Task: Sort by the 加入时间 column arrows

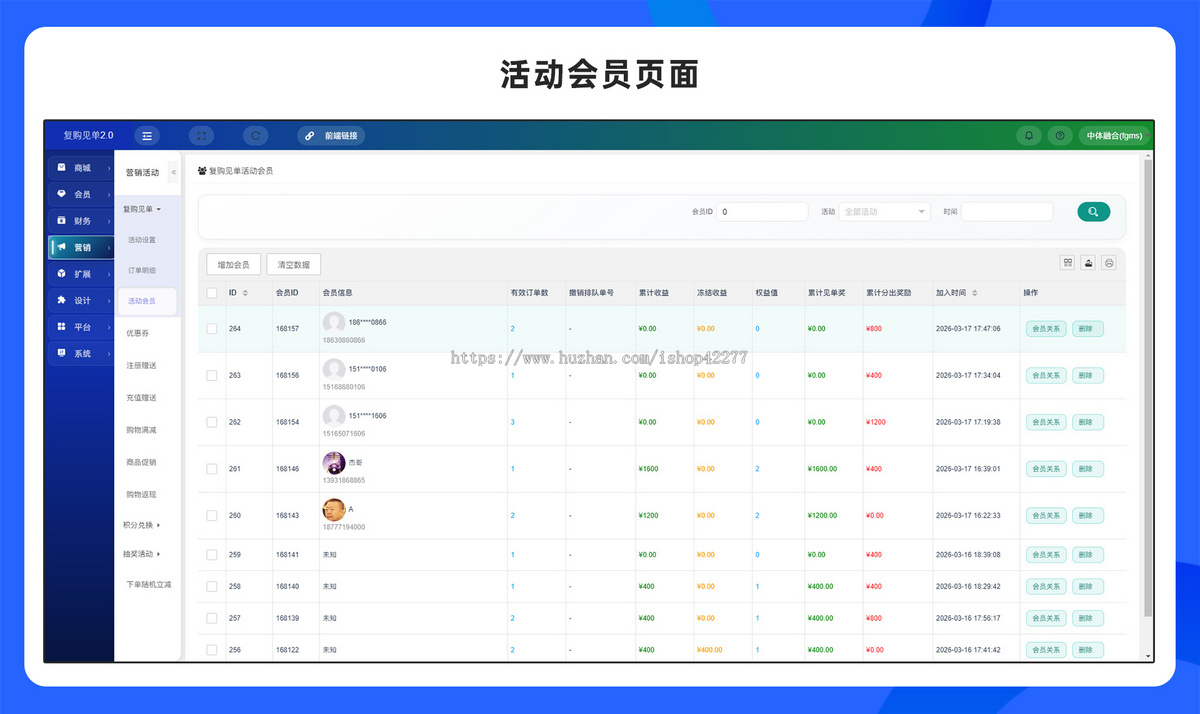Action: 975,293
